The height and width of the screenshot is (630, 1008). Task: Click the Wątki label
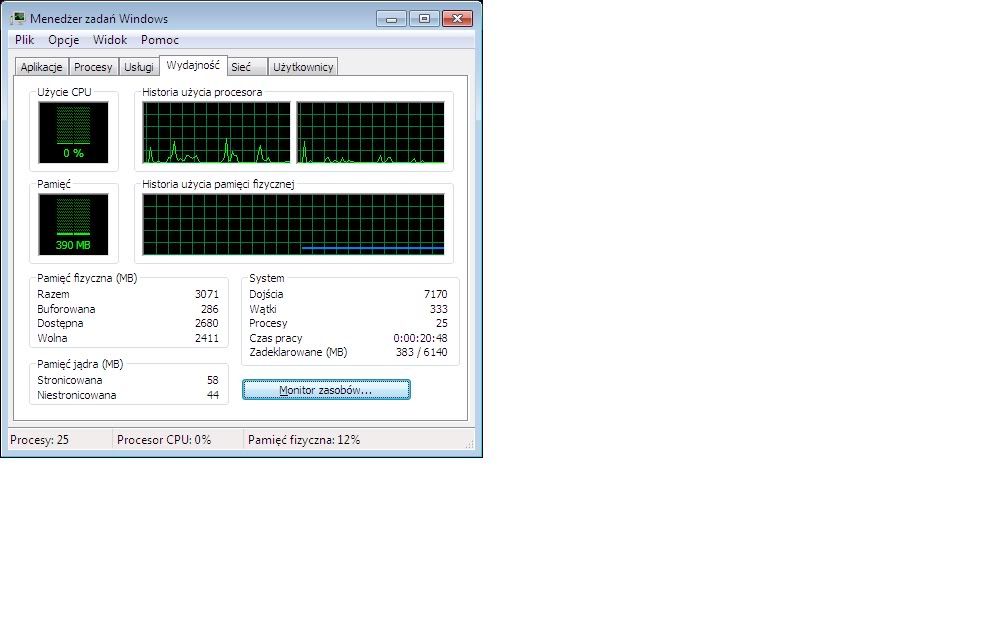[263, 309]
